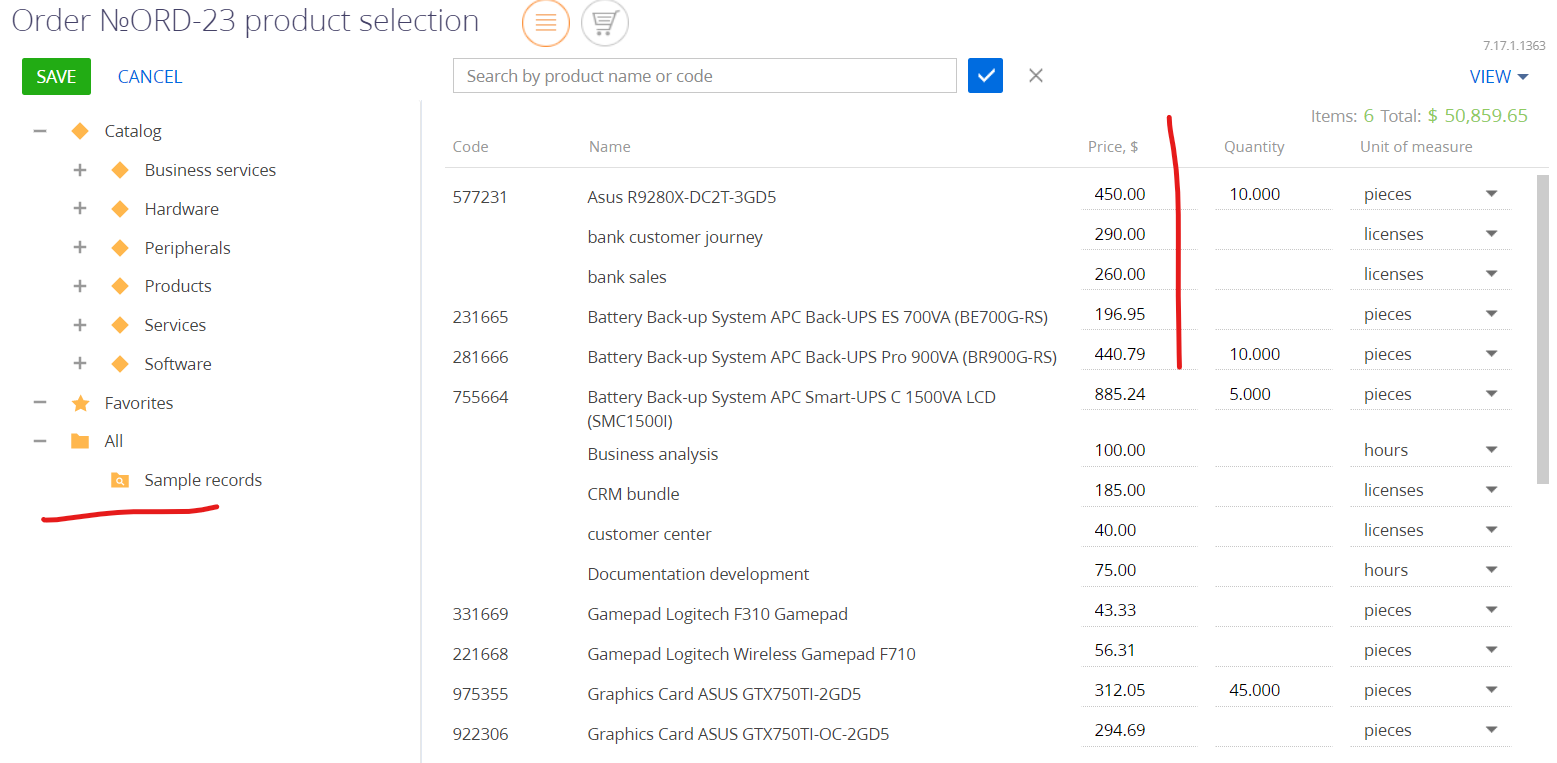Click product name Battery Back-up ES 700VA (BE700G-RS)
1557x763 pixels.
point(817,317)
